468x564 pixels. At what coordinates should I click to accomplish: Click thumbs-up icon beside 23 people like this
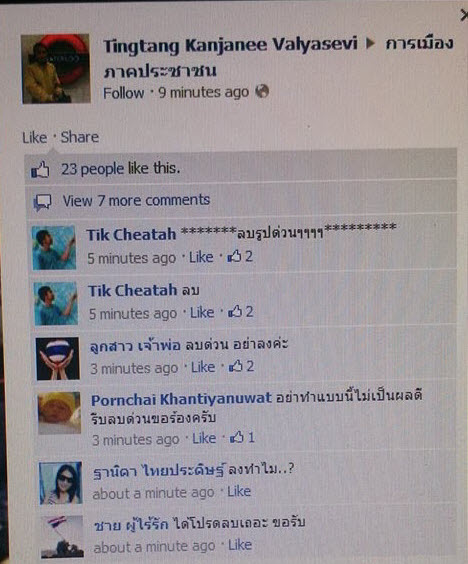[x=40, y=169]
